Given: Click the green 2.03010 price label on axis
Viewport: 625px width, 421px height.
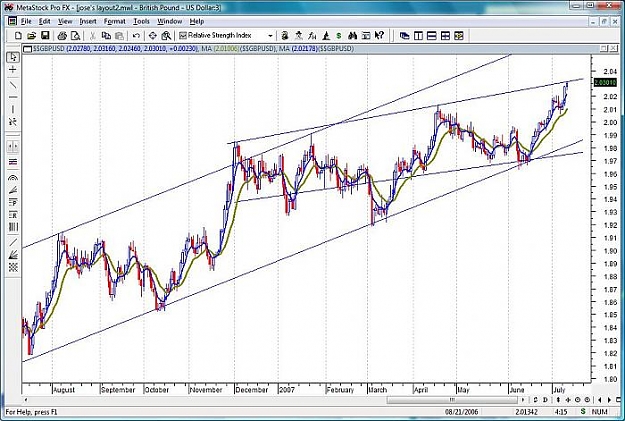Looking at the screenshot, I should coord(605,83).
